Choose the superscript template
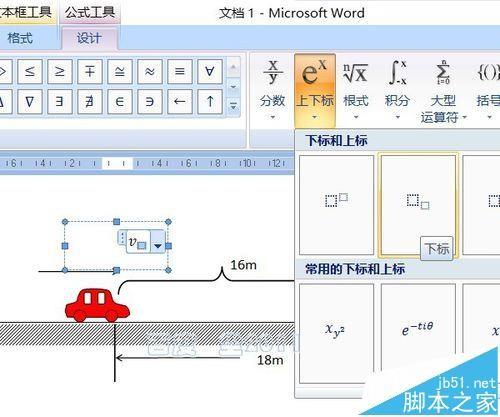The image size is (500, 417). 337,205
